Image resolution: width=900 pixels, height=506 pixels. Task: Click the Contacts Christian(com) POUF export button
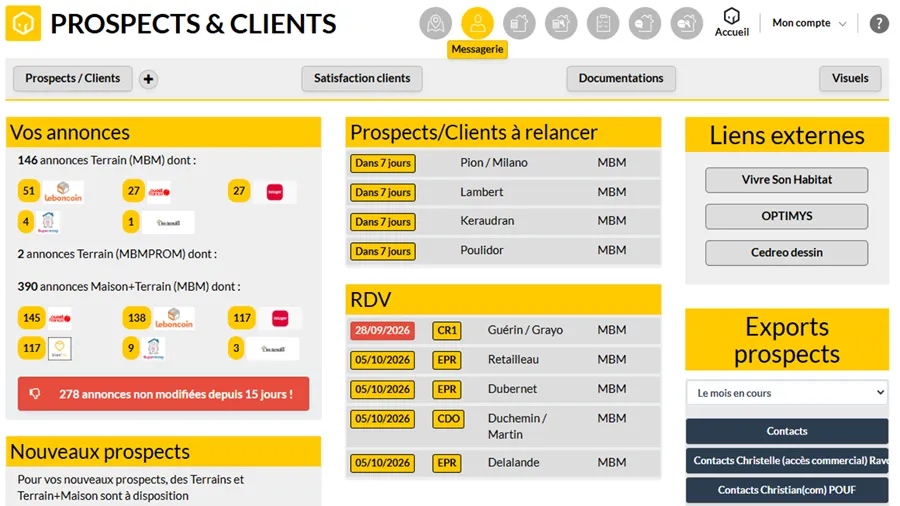(787, 491)
